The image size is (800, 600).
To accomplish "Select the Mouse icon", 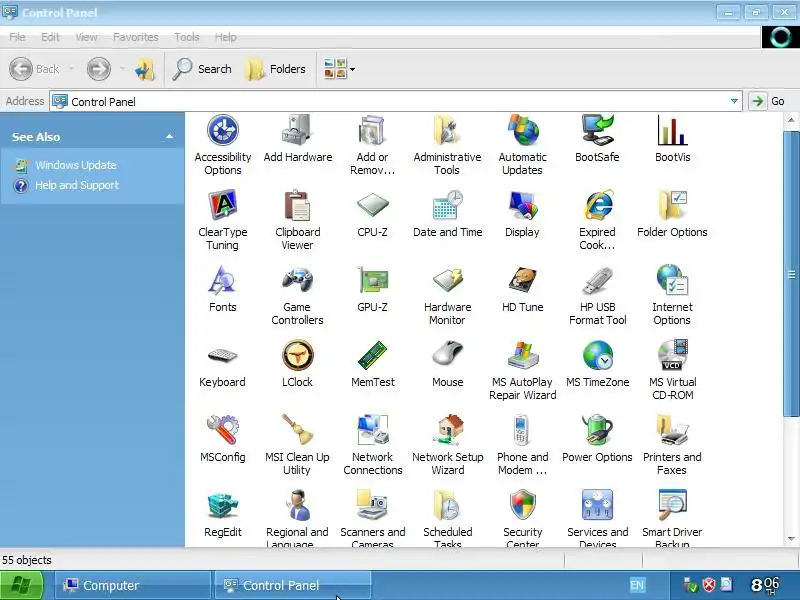I will [x=447, y=355].
